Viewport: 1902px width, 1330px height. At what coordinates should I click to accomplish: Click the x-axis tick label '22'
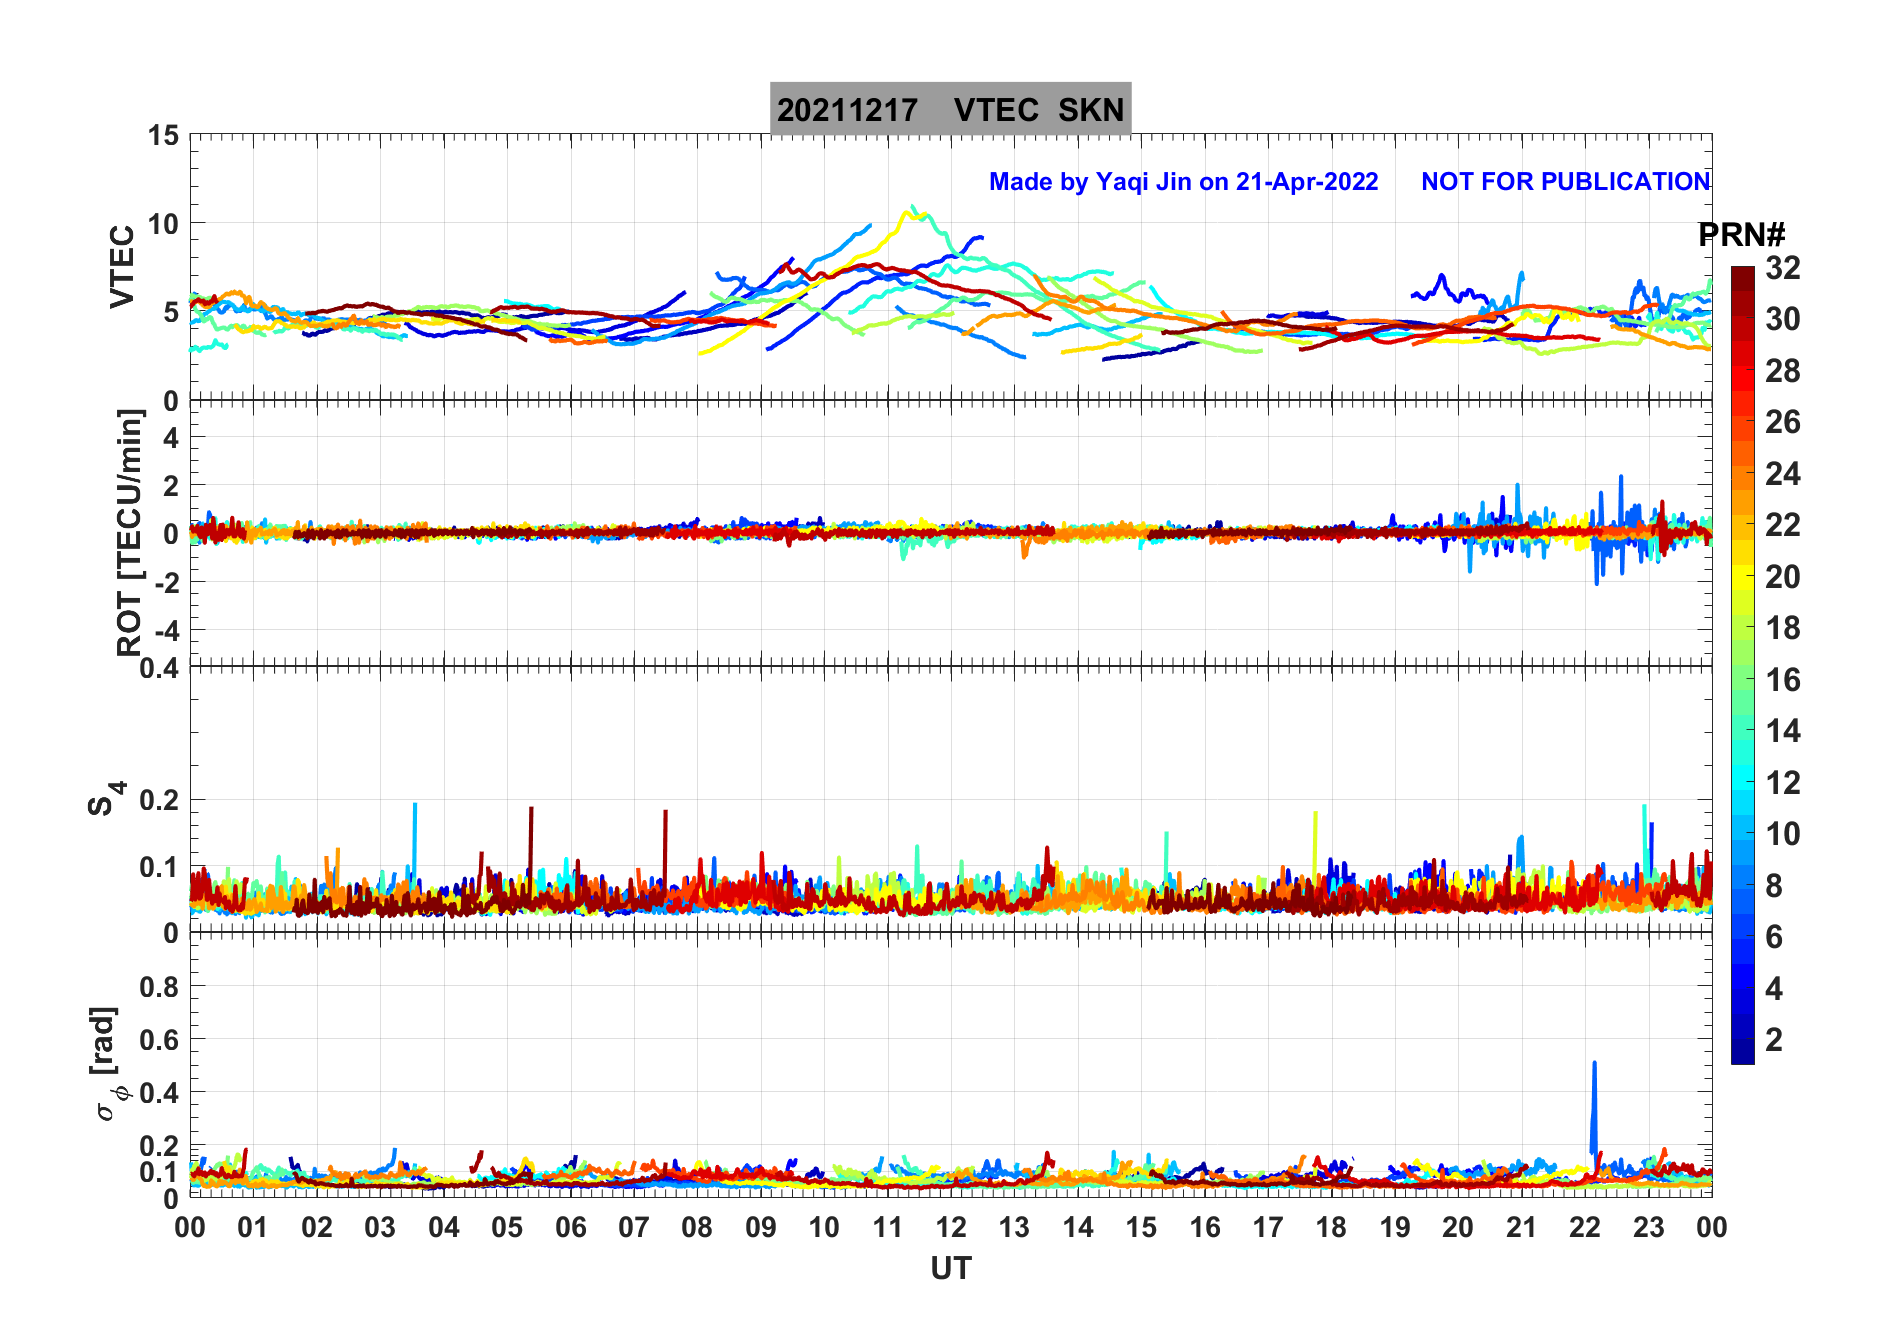click(1585, 1227)
